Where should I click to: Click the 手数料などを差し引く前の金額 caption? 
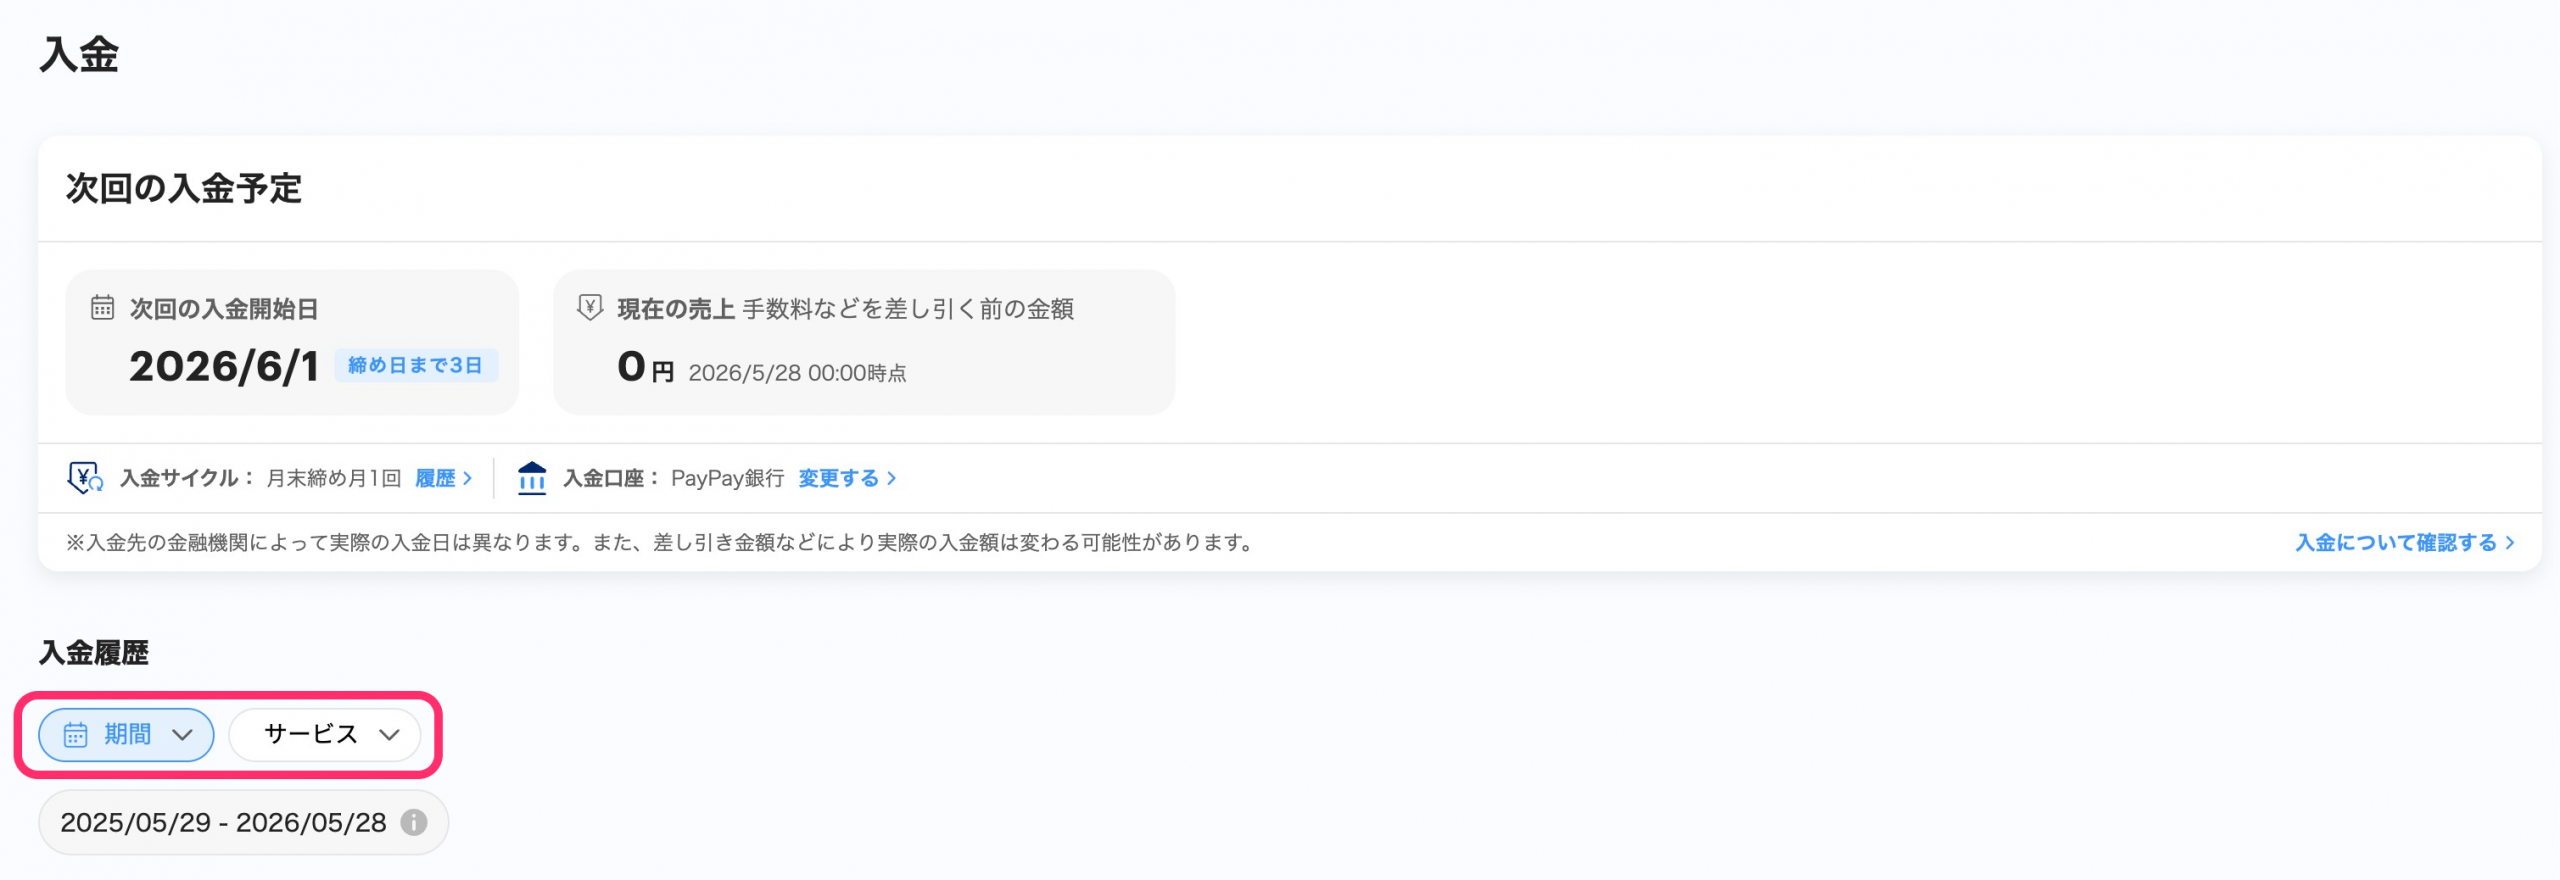click(908, 309)
